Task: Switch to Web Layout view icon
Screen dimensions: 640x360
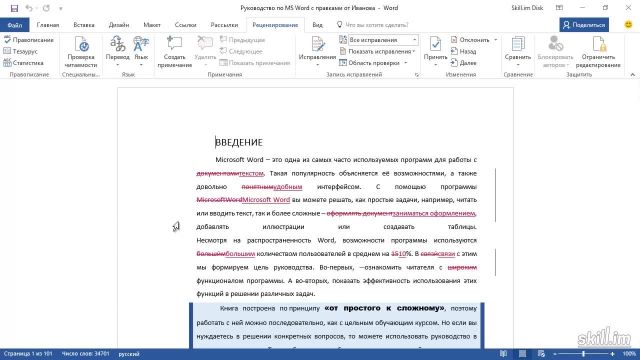Action: pos(541,354)
